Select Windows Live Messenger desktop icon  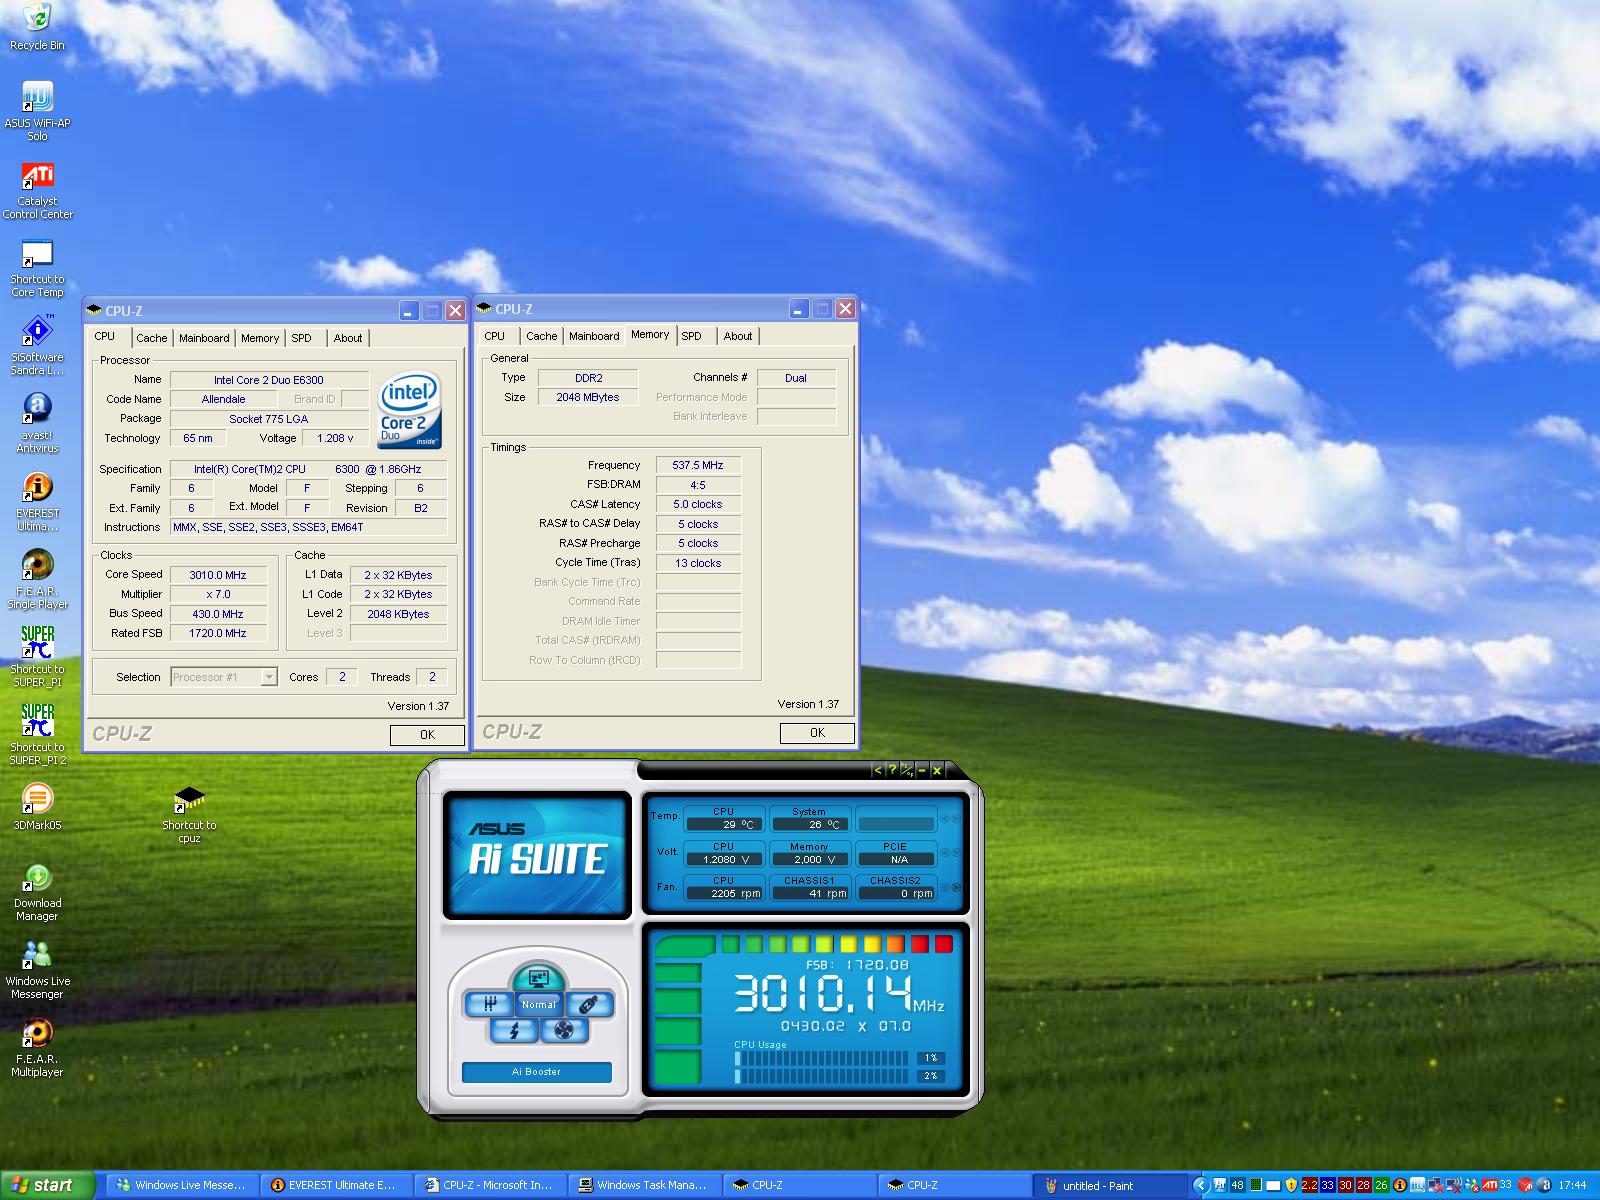[x=37, y=970]
